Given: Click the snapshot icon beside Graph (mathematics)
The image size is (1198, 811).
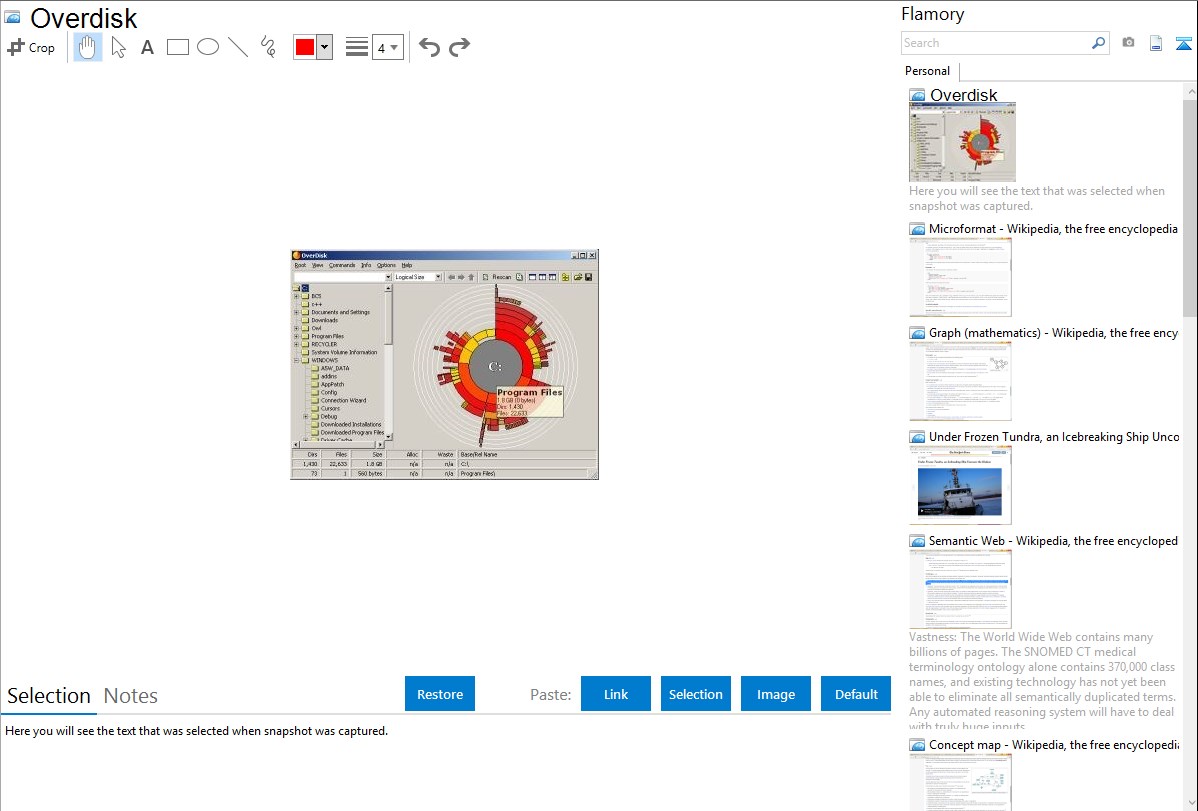Looking at the screenshot, I should (917, 333).
